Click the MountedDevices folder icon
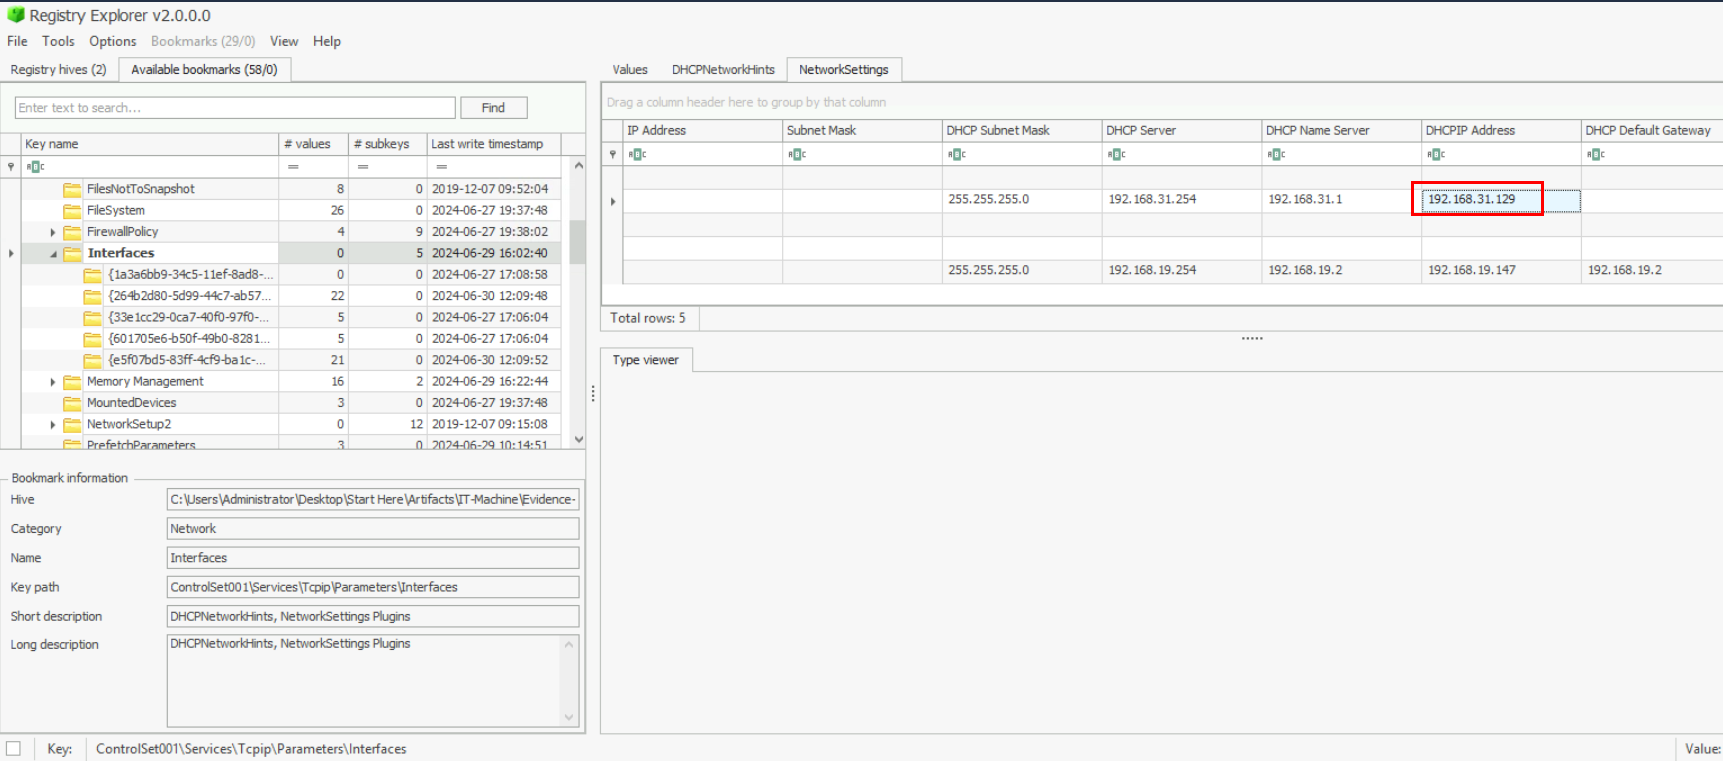The width and height of the screenshot is (1723, 761). [72, 403]
